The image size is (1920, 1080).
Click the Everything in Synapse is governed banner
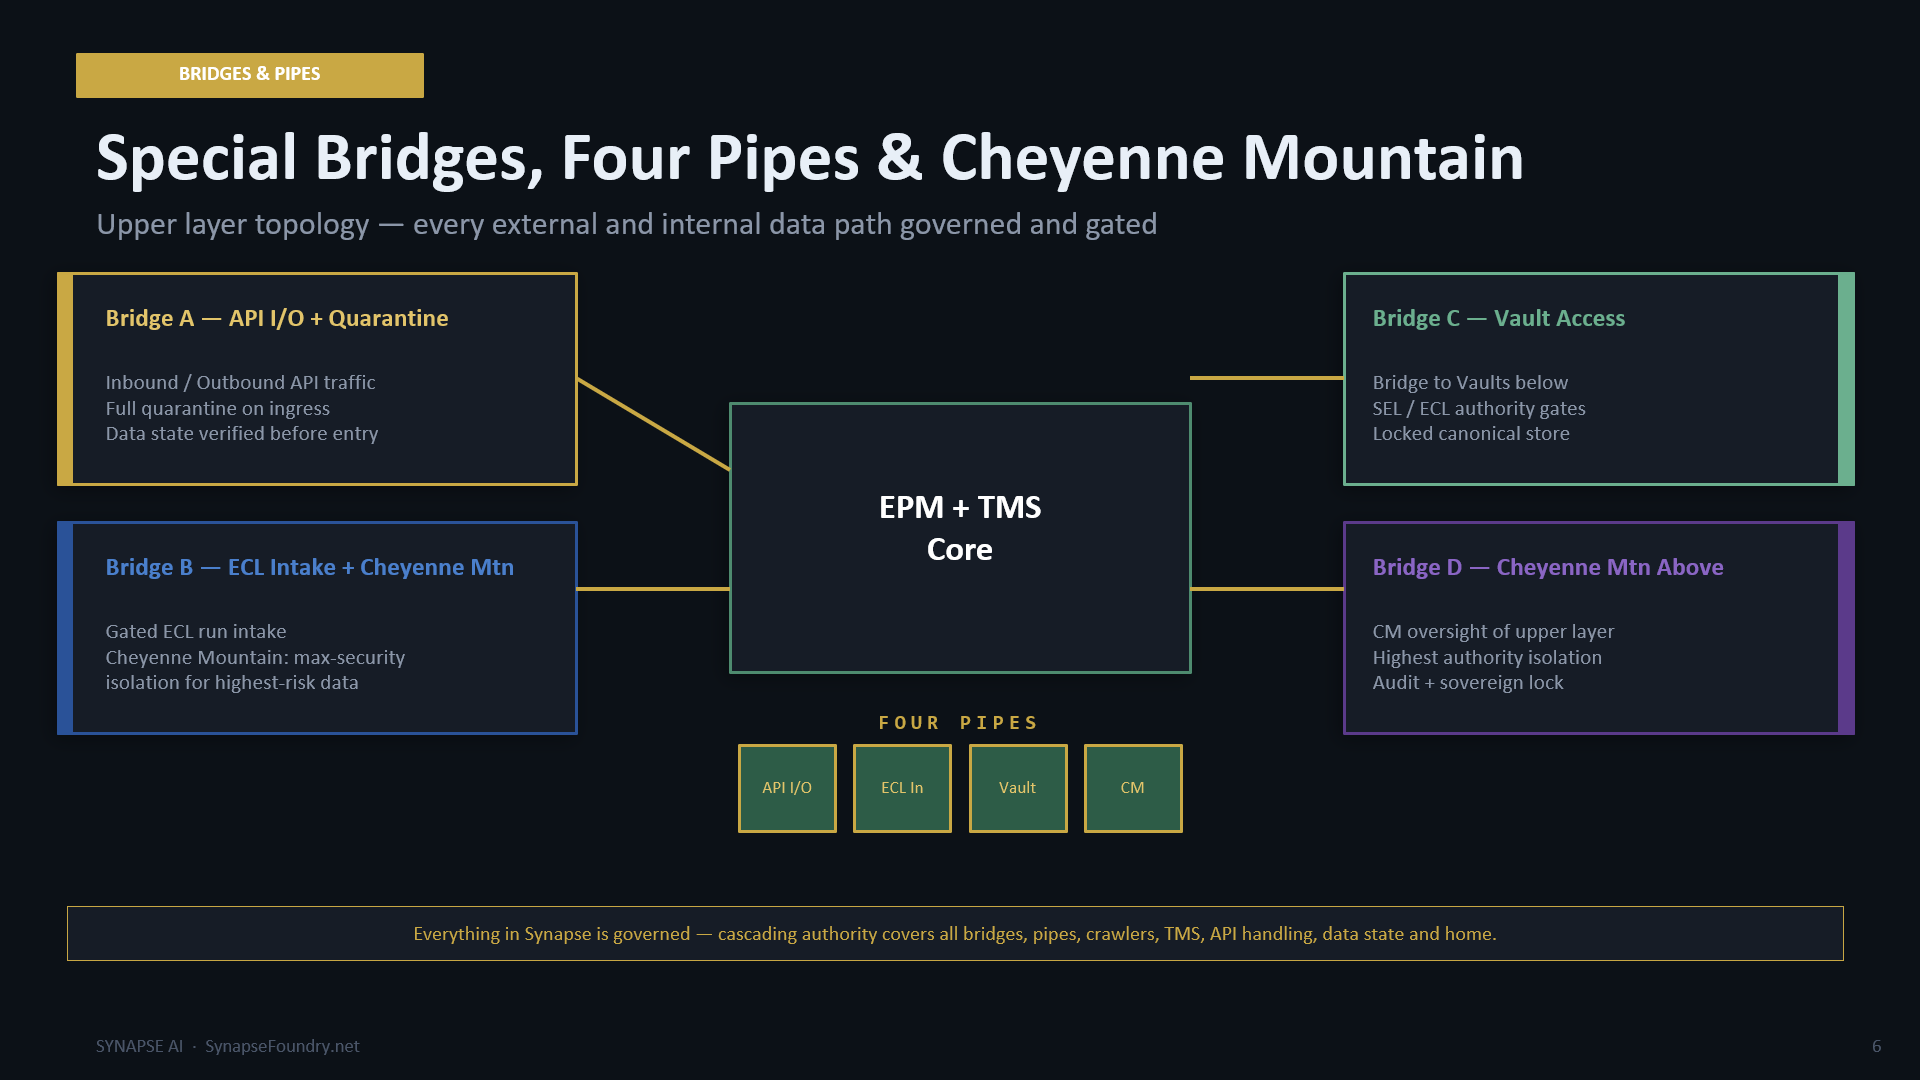click(955, 933)
